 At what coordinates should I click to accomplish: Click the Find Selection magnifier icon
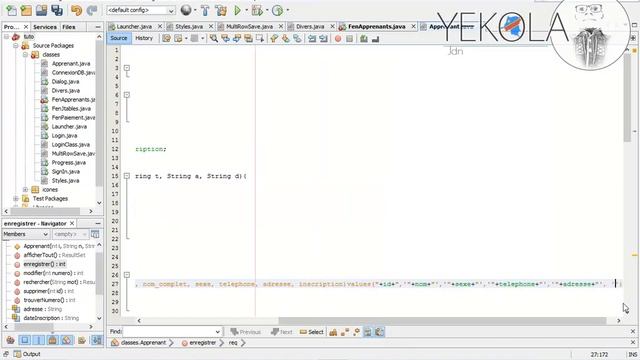tap(214, 38)
